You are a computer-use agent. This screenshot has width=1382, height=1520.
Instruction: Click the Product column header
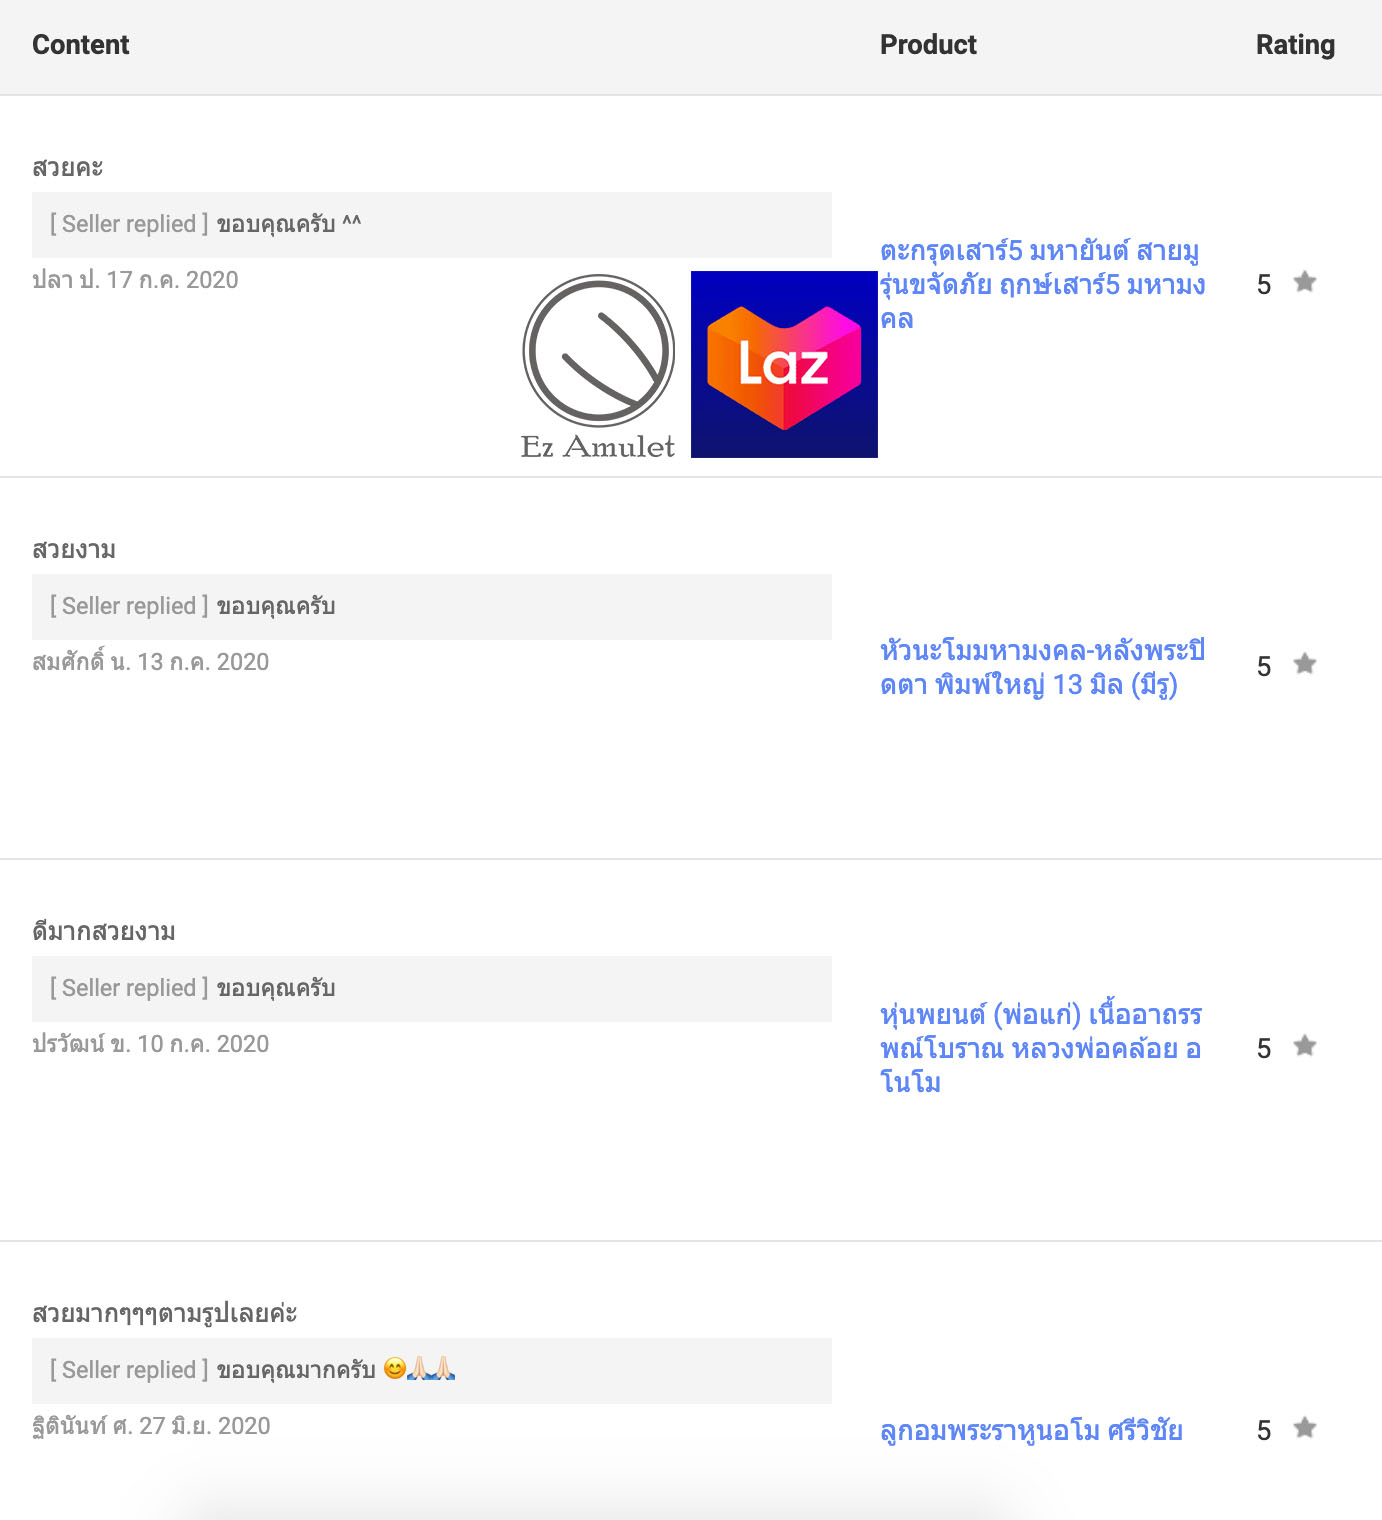click(928, 45)
